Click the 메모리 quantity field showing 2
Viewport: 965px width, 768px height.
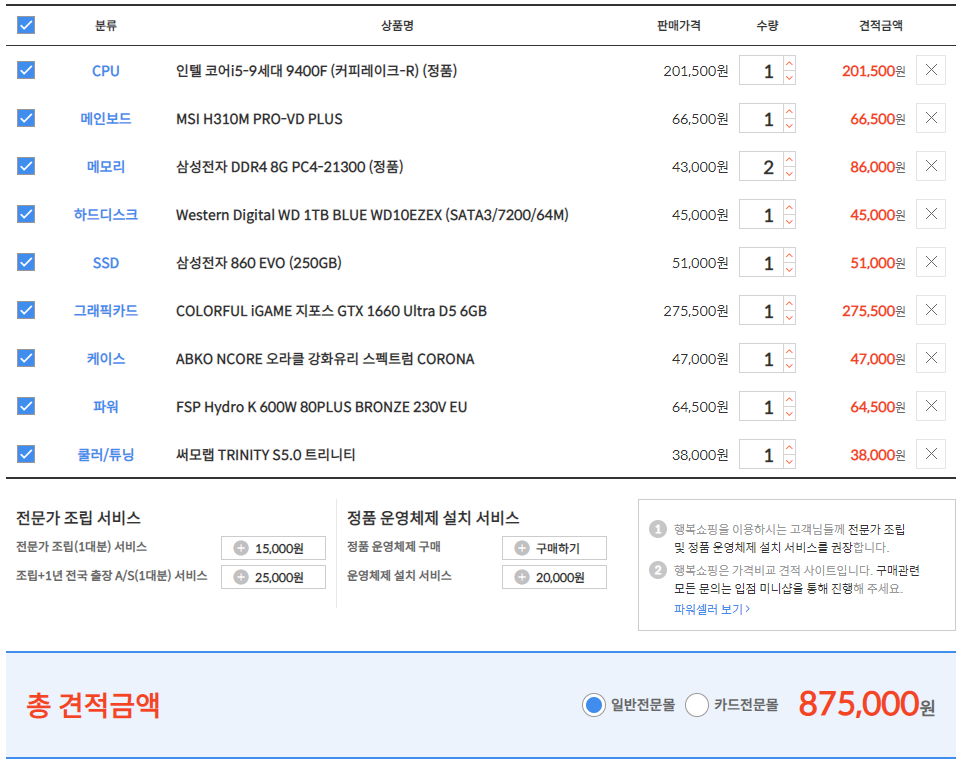point(761,166)
